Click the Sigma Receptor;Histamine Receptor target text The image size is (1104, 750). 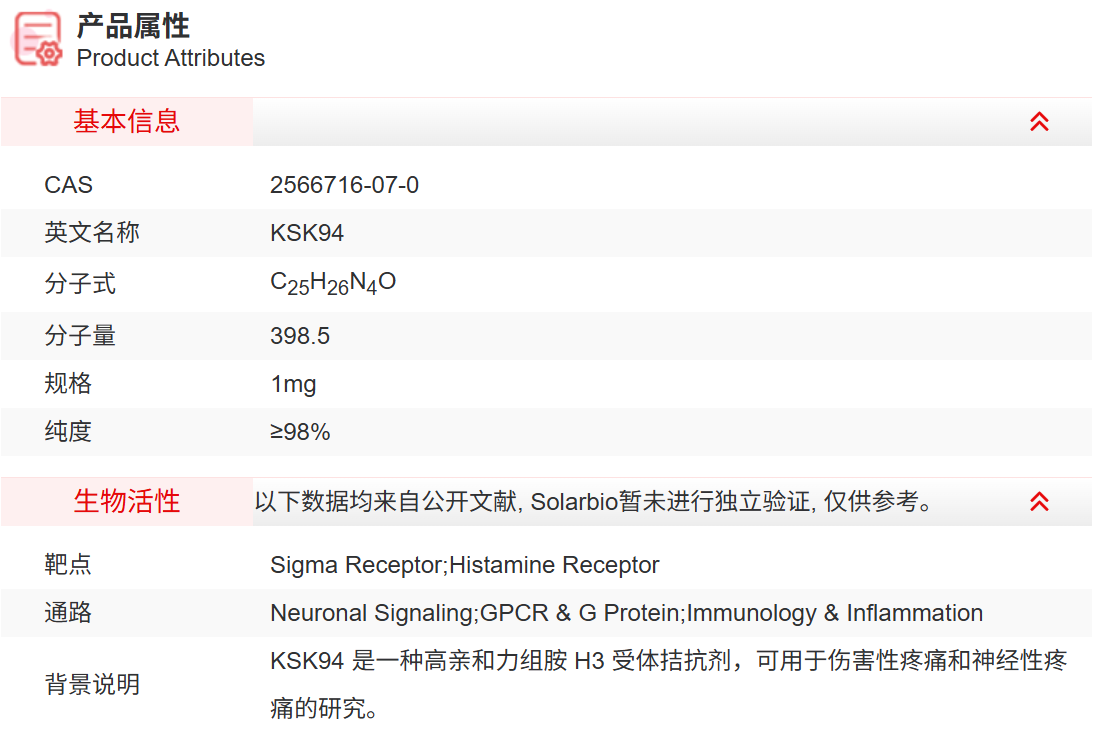464,565
